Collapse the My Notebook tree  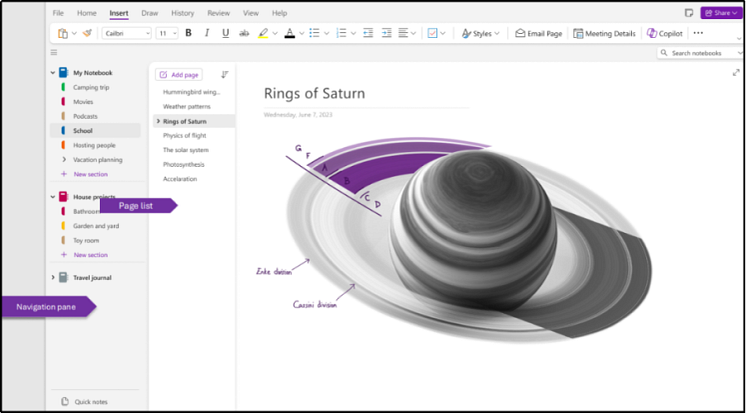(x=53, y=73)
